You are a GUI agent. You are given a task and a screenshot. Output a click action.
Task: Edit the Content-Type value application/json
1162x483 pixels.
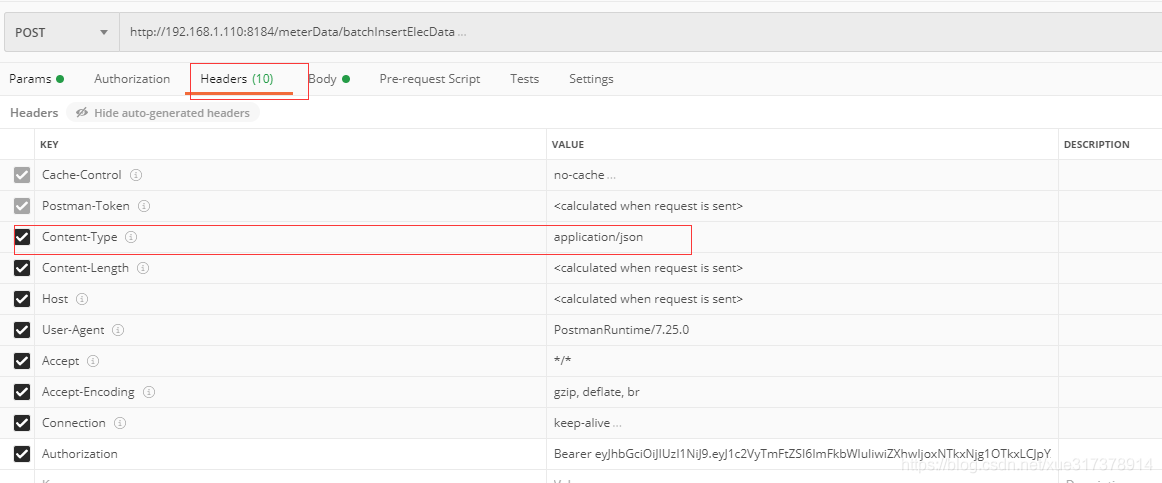[x=598, y=237]
